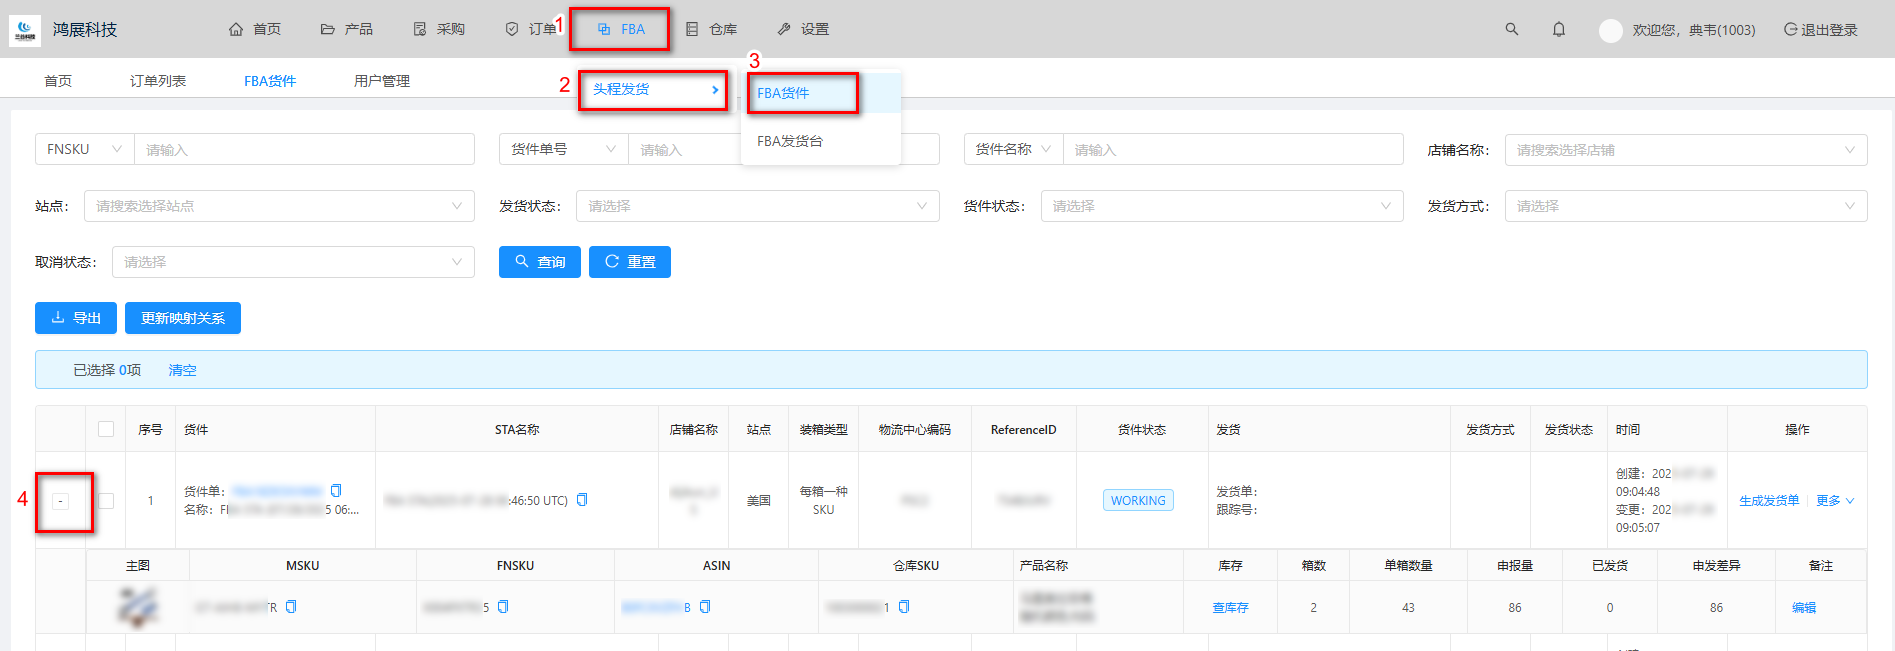Tick the select-all checkbox in table header

click(106, 429)
